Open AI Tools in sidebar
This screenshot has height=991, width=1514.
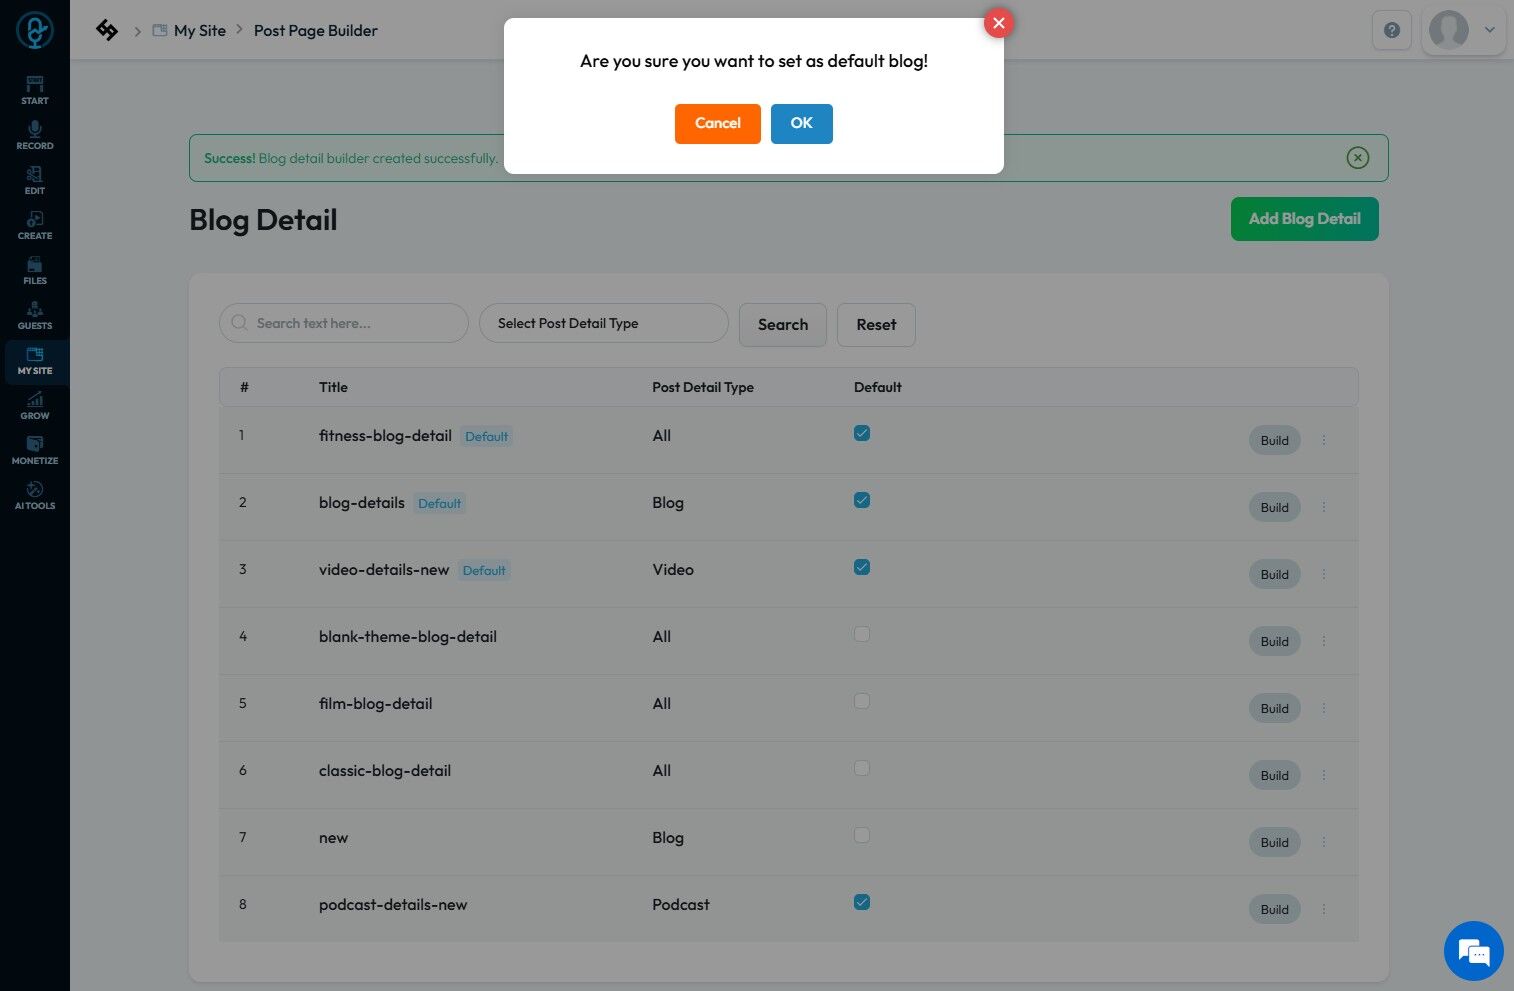pos(35,494)
